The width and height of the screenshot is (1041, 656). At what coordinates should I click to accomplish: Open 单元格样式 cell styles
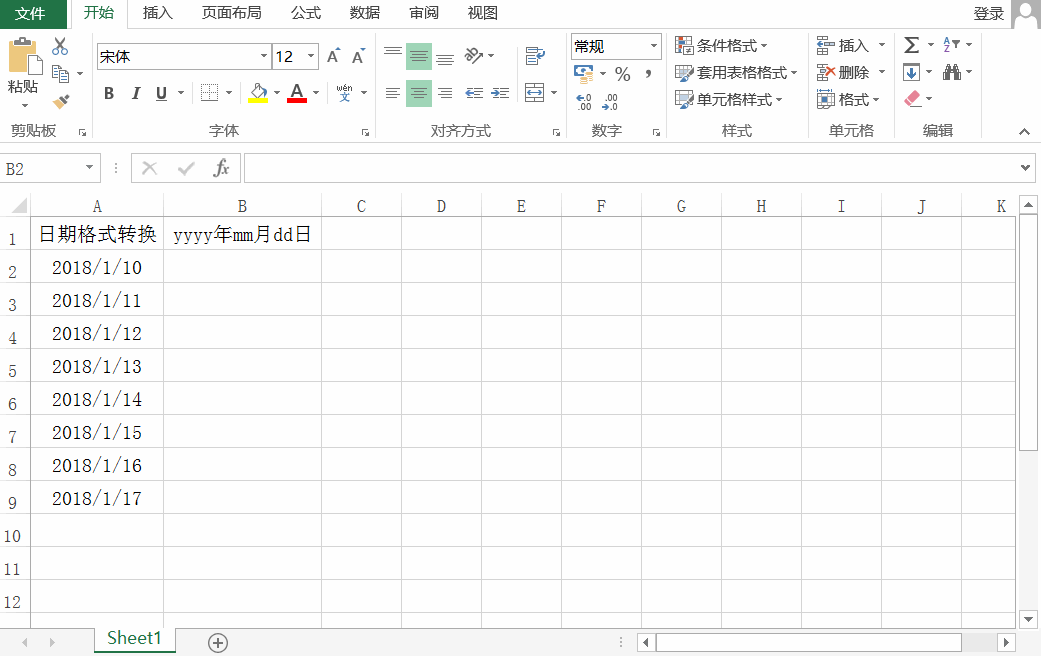tap(728, 100)
